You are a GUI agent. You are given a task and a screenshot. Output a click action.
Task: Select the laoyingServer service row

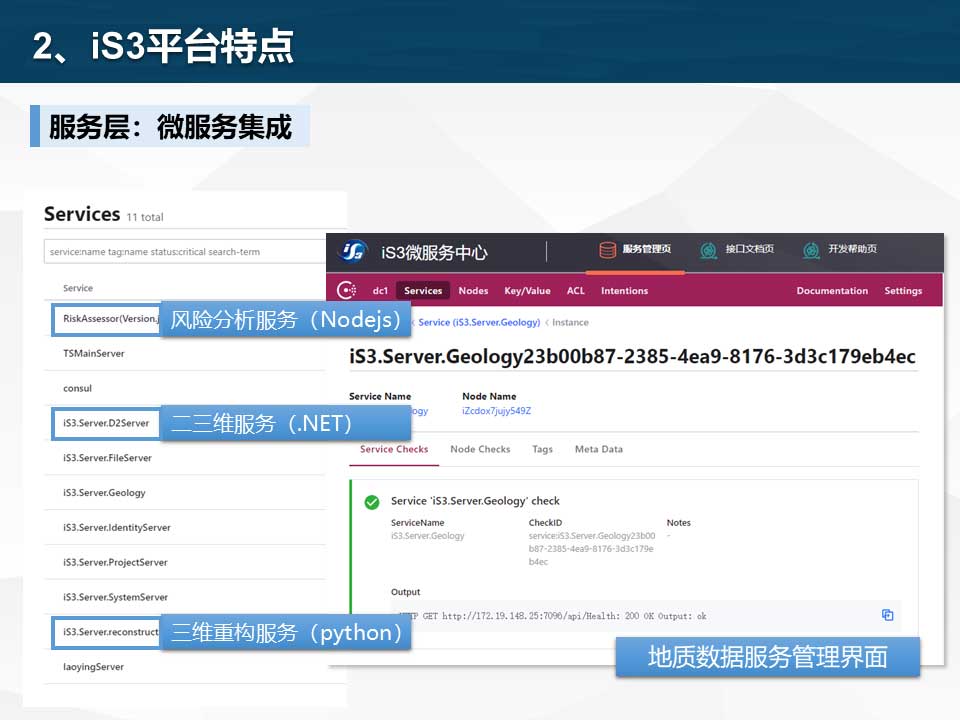coord(185,667)
